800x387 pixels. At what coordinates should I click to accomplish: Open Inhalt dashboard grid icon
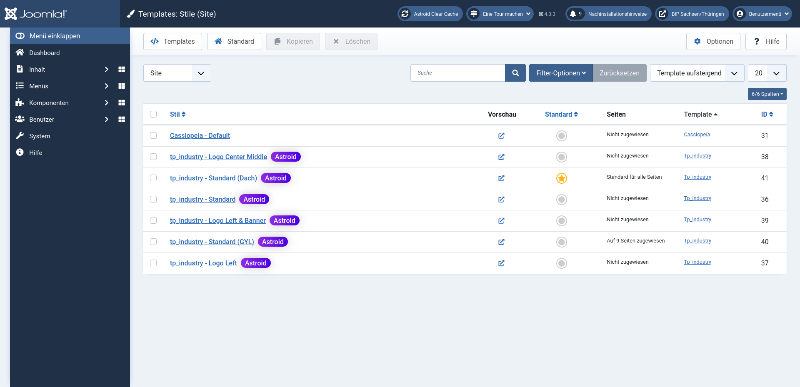pos(121,69)
